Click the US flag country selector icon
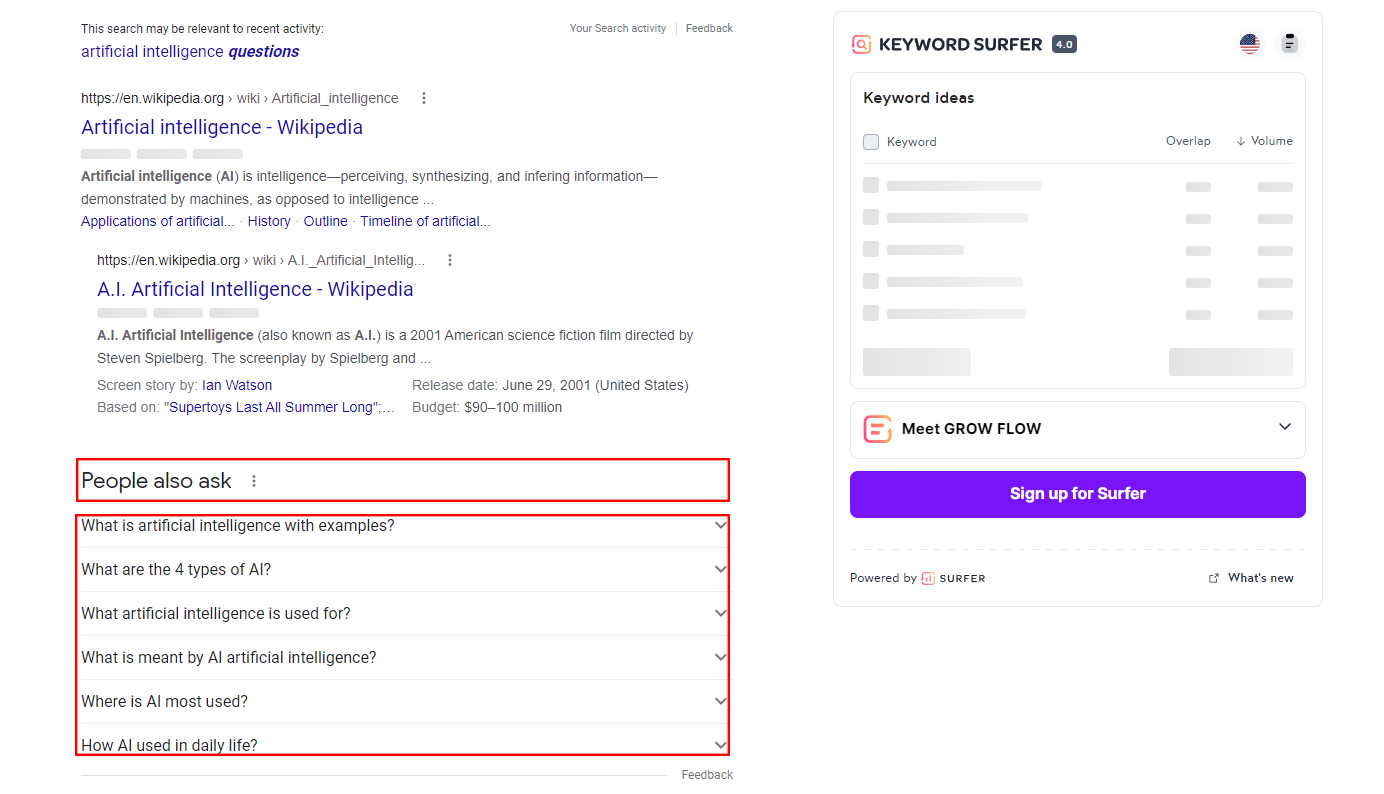This screenshot has height=794, width=1384. 1249,44
